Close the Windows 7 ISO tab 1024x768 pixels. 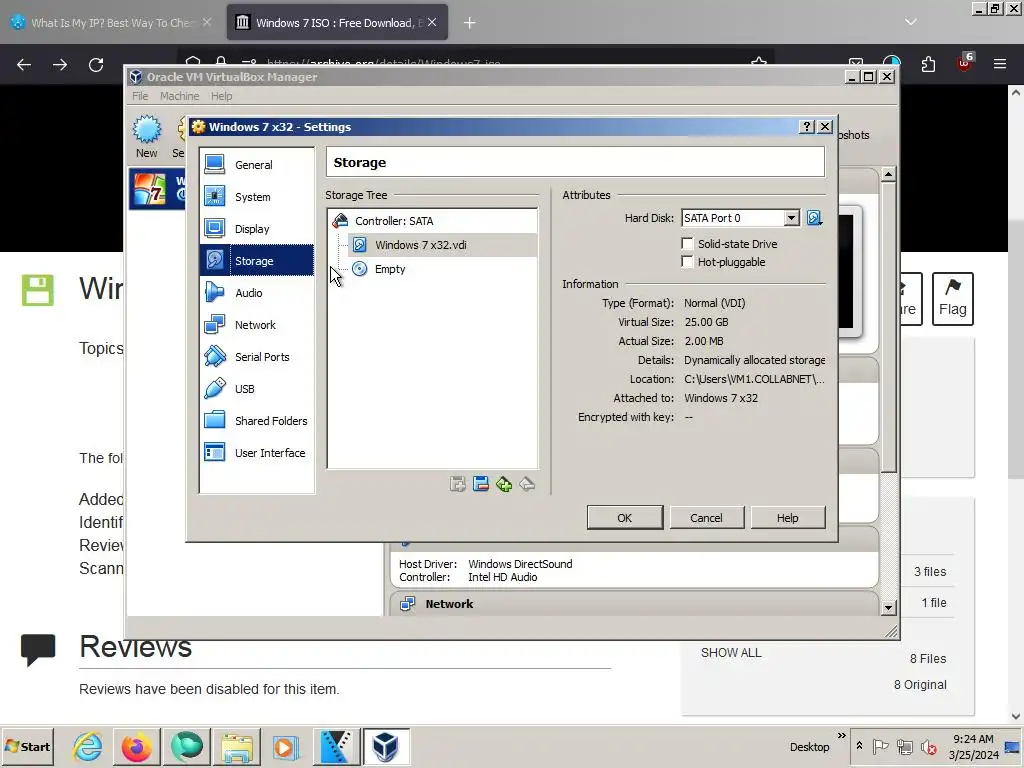432,22
